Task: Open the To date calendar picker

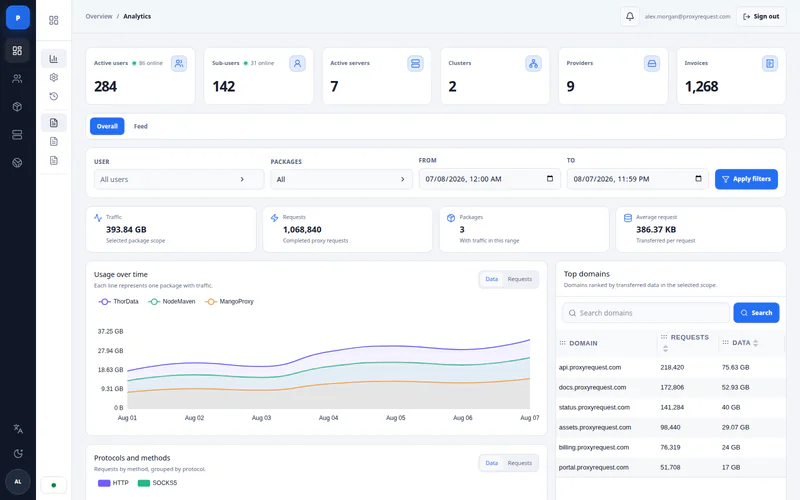Action: (698, 179)
